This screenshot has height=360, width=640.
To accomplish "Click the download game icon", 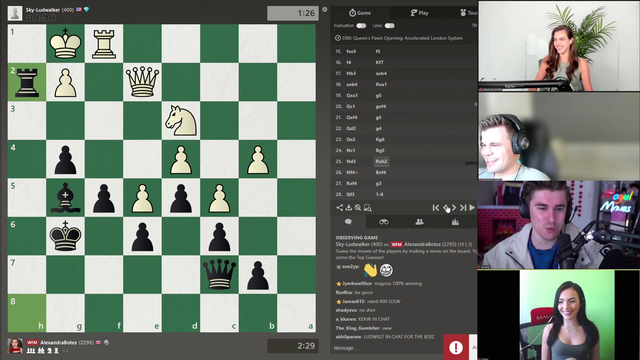I will (349, 207).
